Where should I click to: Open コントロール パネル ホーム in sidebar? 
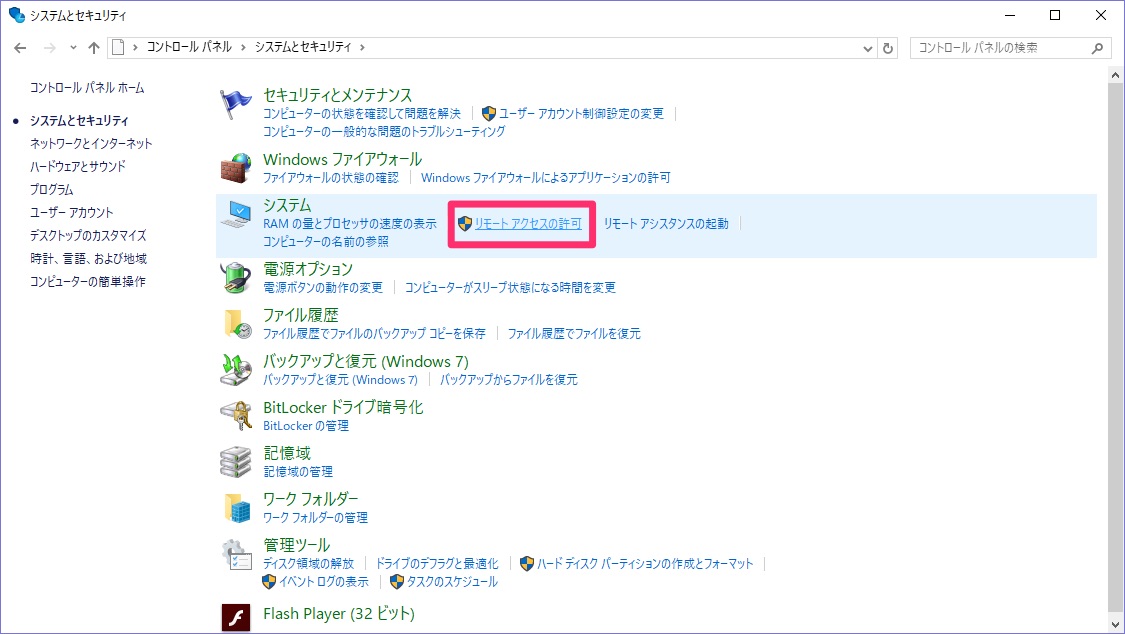point(87,87)
